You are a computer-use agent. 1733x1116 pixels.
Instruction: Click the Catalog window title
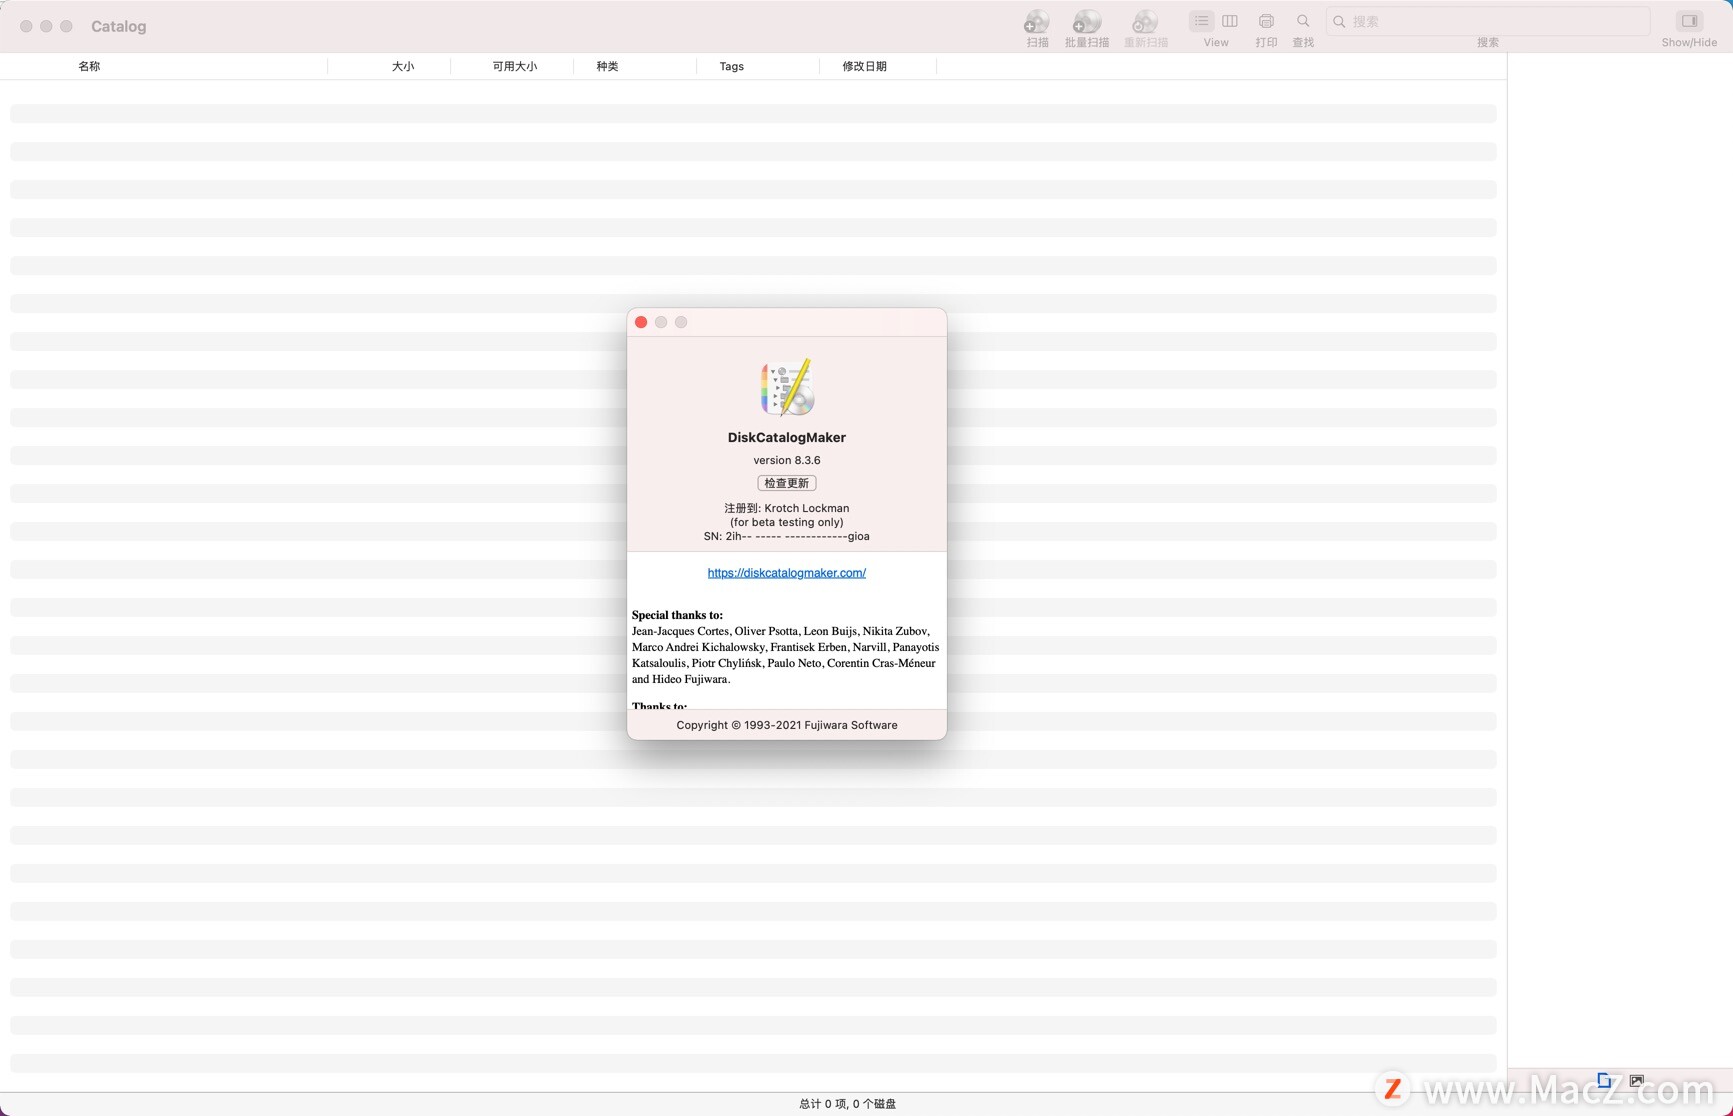(x=118, y=26)
